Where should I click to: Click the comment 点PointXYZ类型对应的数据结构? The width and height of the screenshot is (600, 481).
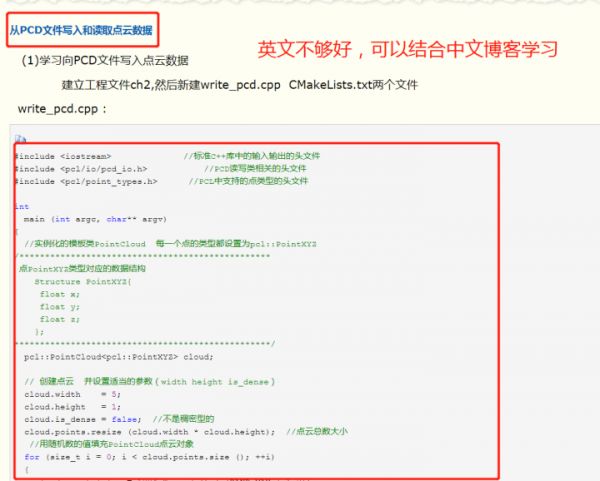(82, 269)
